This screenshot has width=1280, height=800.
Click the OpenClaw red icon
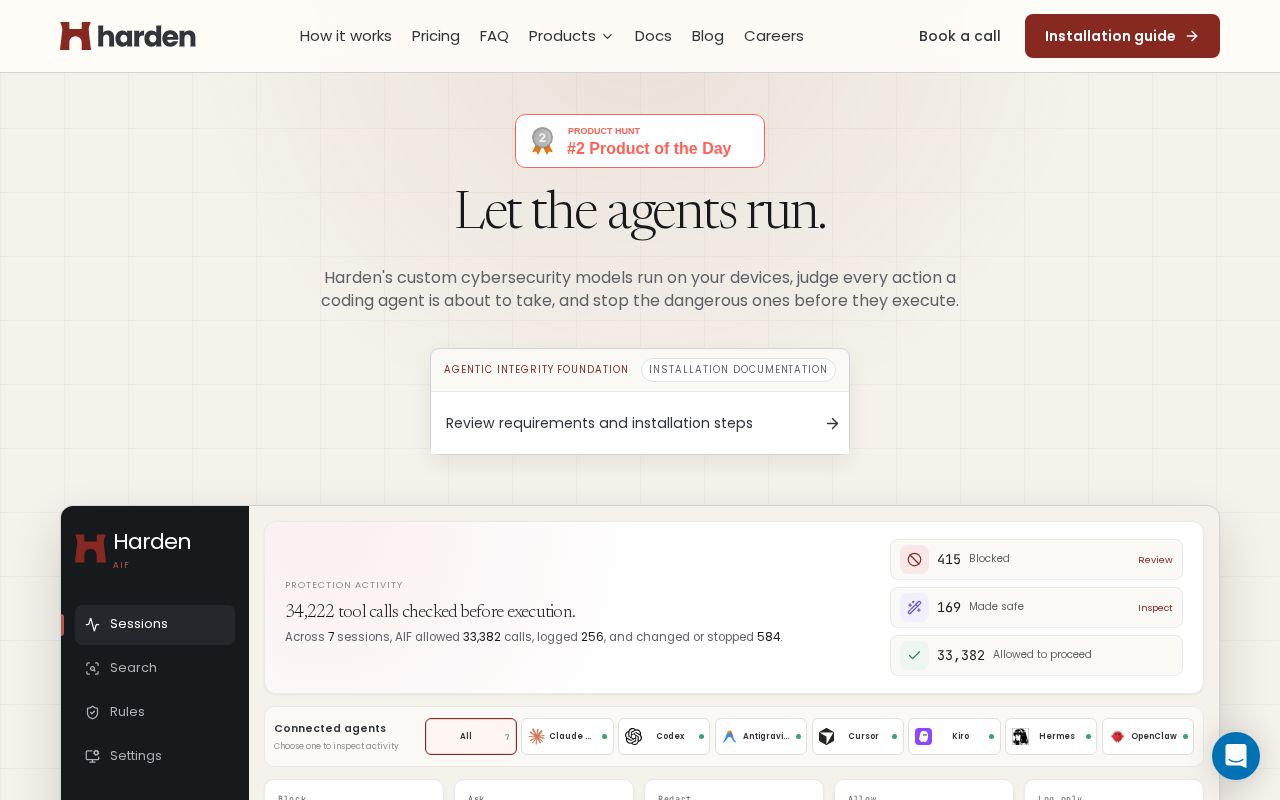click(1118, 736)
